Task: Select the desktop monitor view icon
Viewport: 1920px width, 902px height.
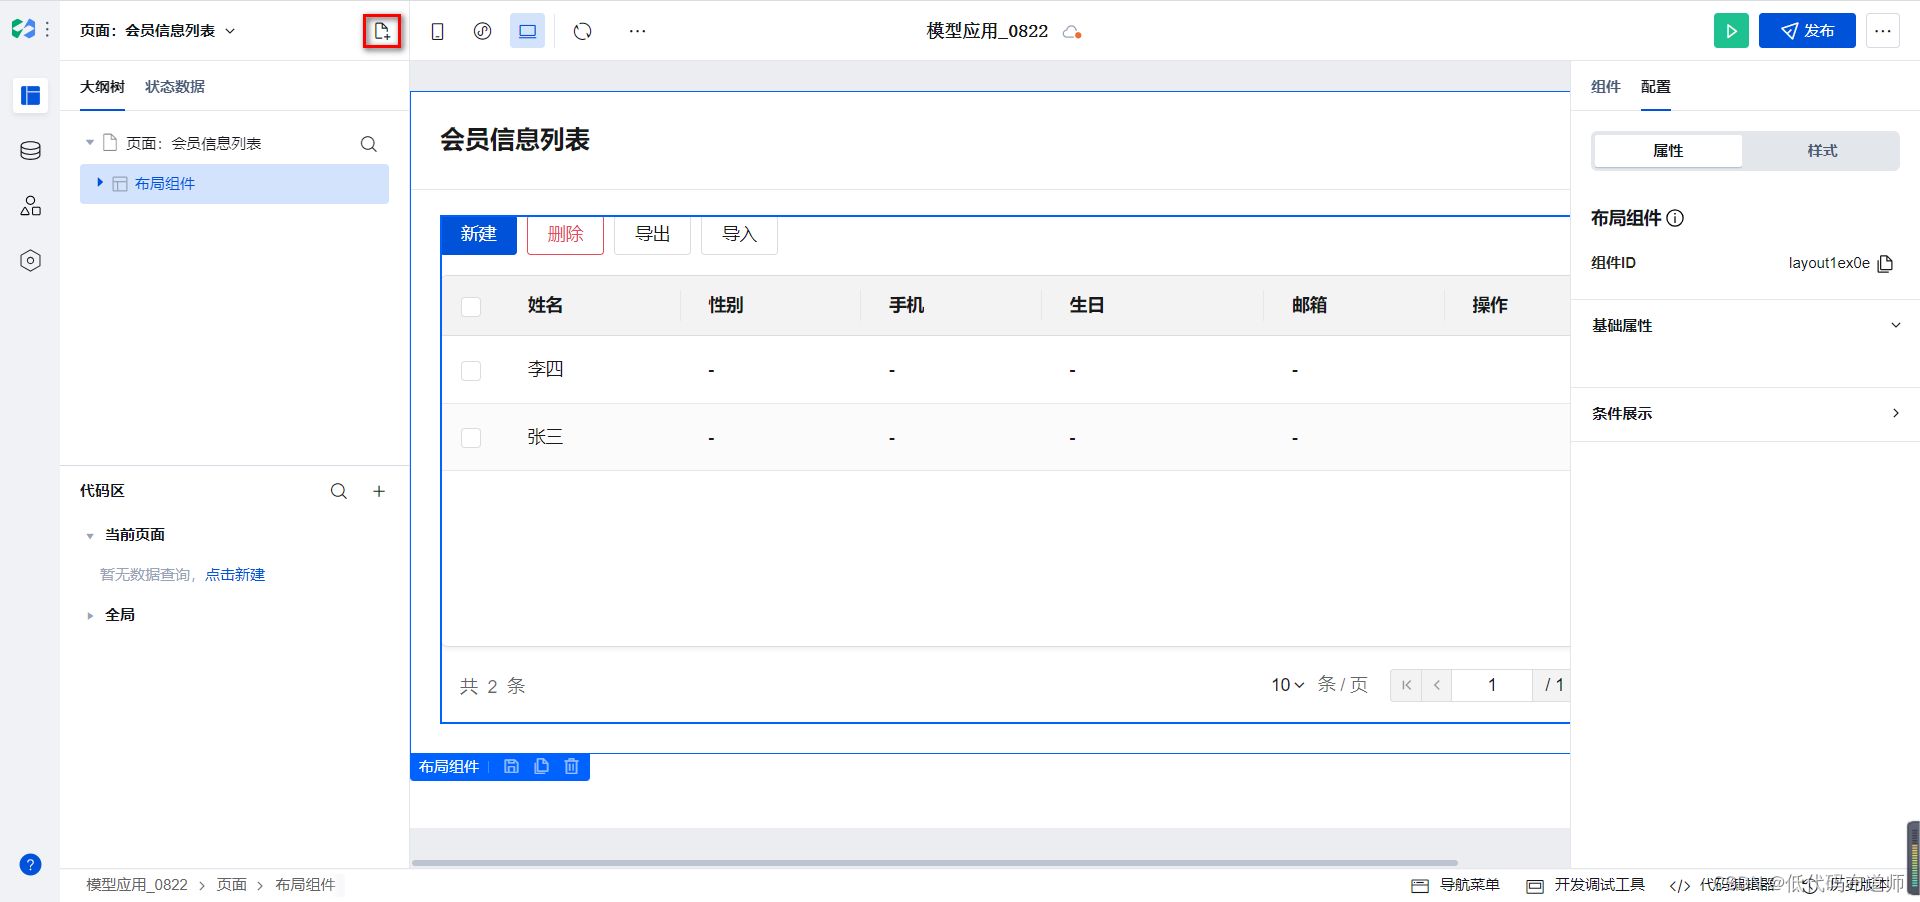Action: point(527,31)
